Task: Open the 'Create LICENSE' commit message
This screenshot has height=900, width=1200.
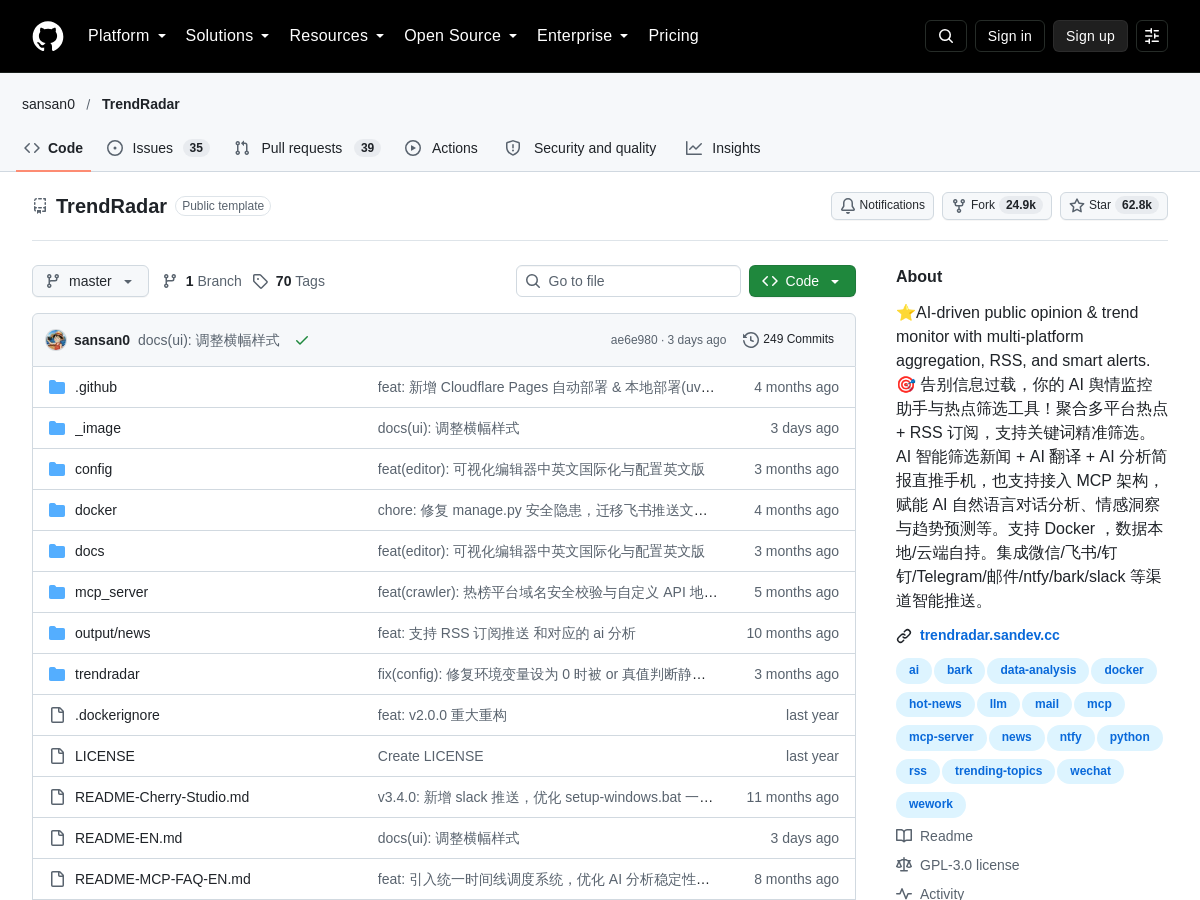Action: 431,756
